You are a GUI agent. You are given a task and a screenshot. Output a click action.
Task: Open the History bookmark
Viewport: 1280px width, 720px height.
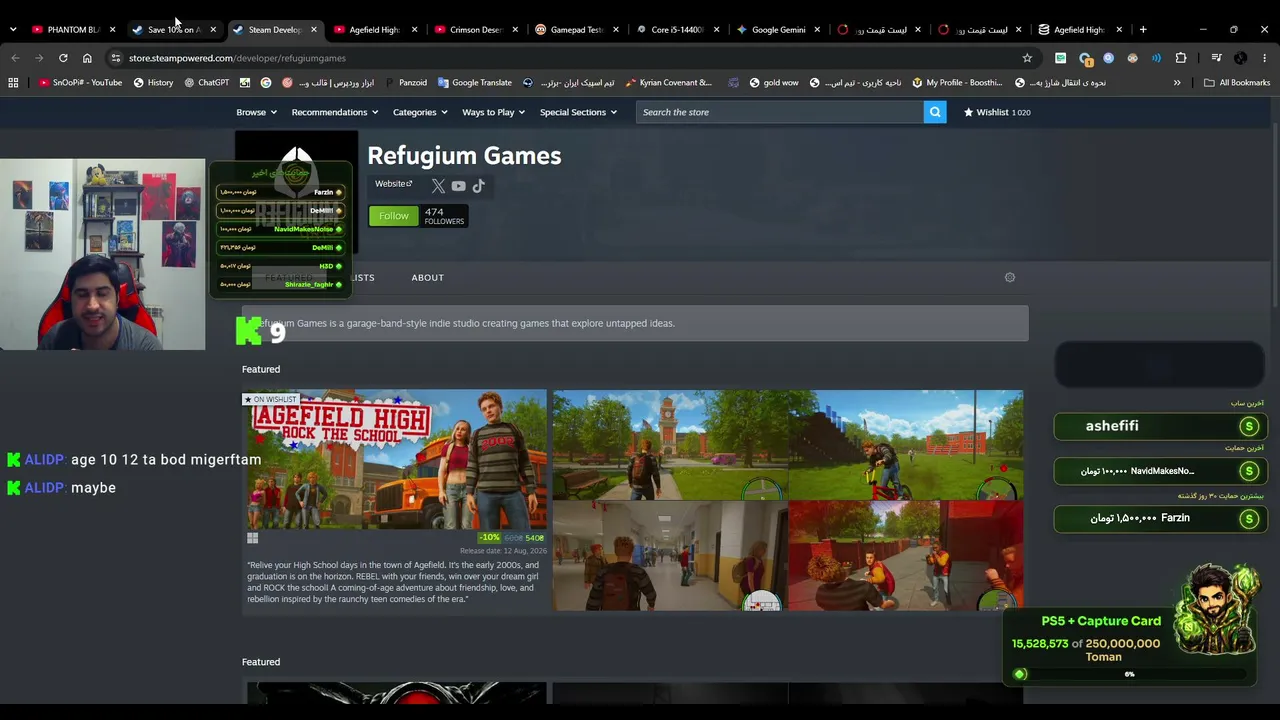pyautogui.click(x=153, y=83)
